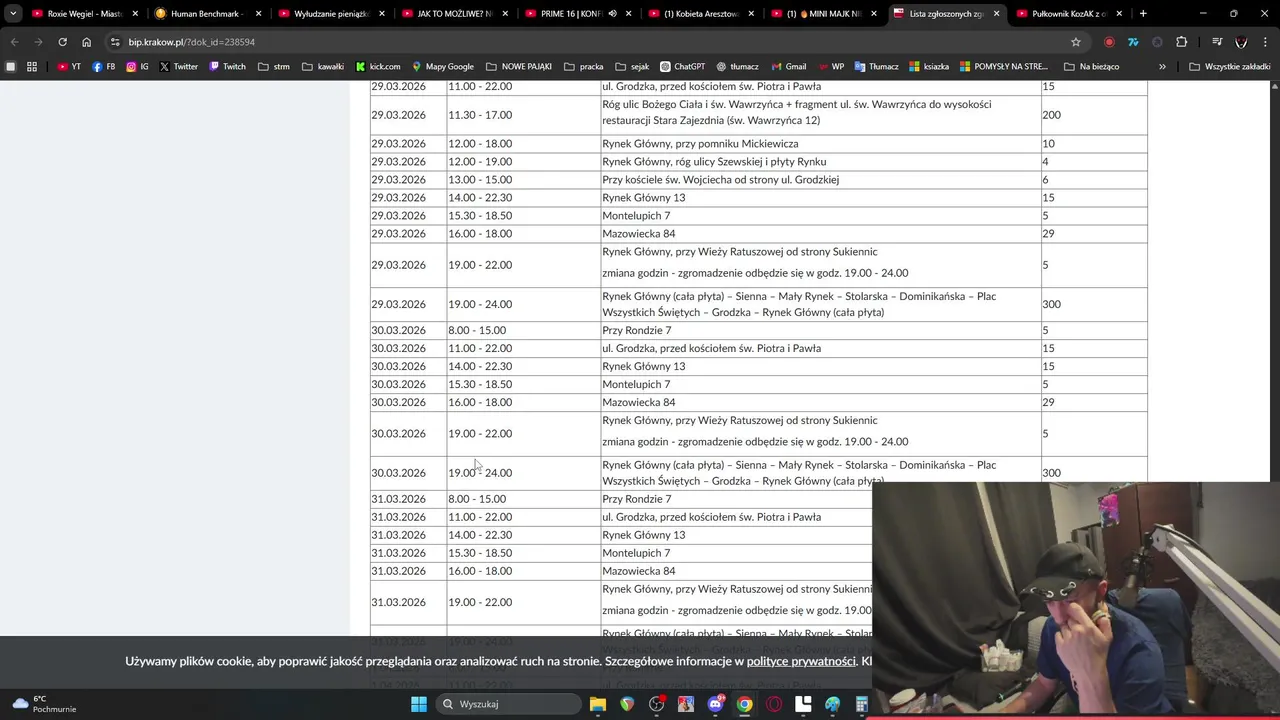Expand the NOWE PAJĄKI folder
Image resolution: width=1280 pixels, height=720 pixels.
coord(518,66)
